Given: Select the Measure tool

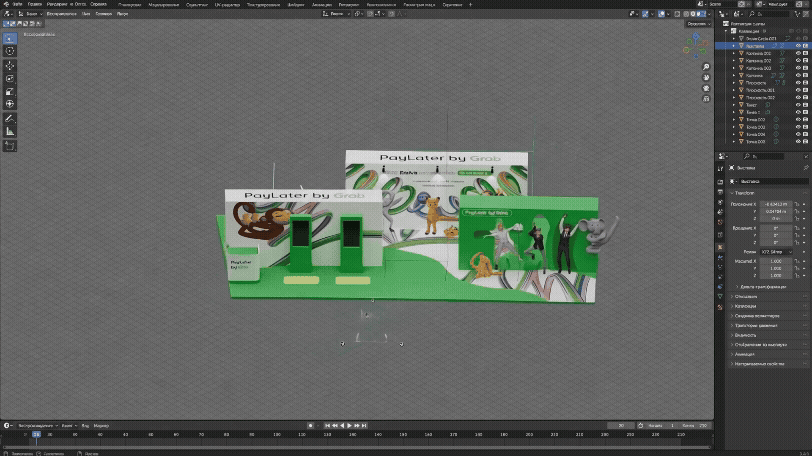Looking at the screenshot, I should coord(10,131).
